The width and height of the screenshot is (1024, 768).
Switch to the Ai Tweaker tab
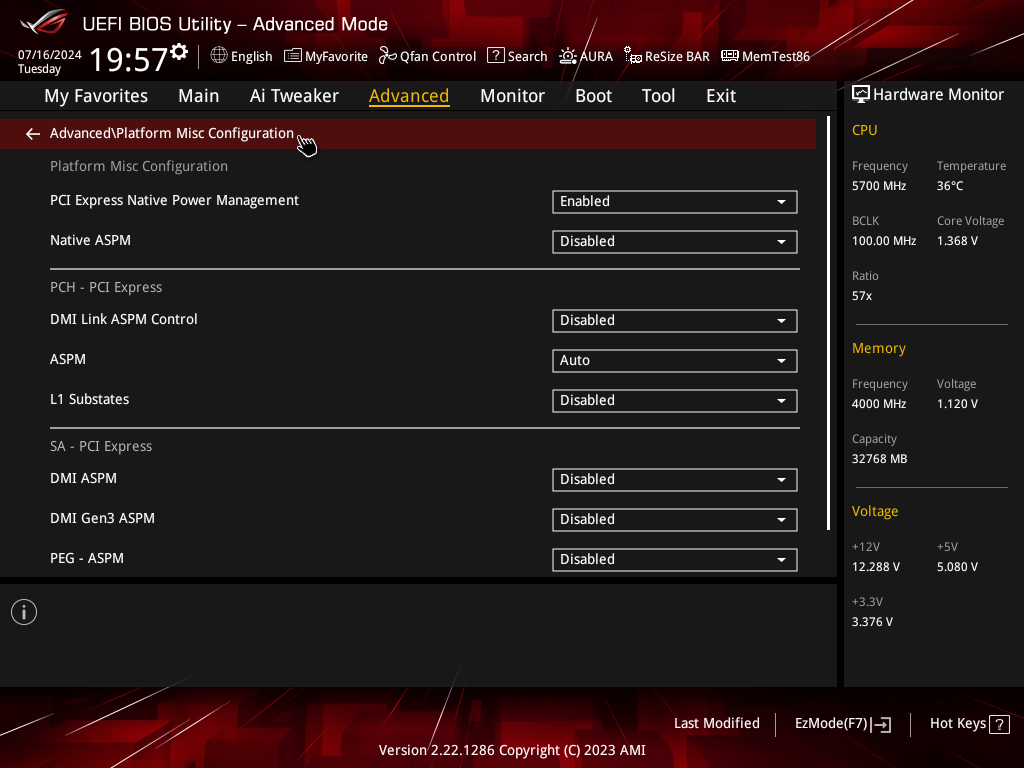294,96
